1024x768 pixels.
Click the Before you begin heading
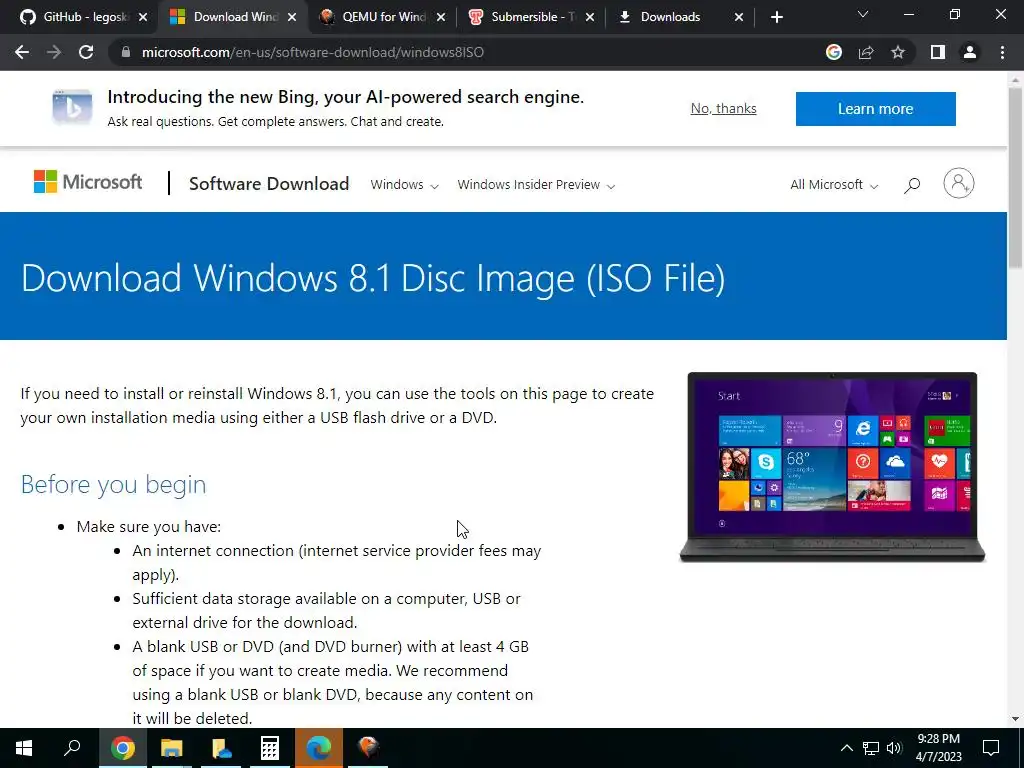[114, 485]
